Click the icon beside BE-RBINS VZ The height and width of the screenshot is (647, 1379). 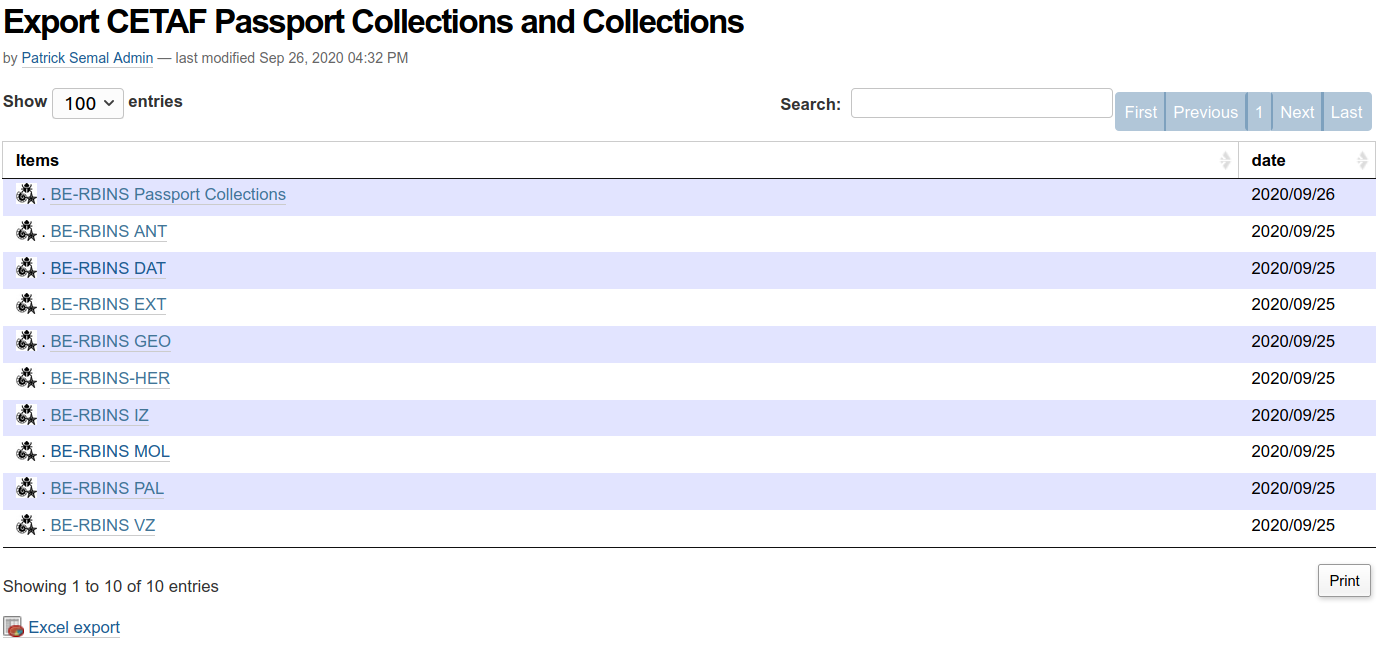click(27, 525)
